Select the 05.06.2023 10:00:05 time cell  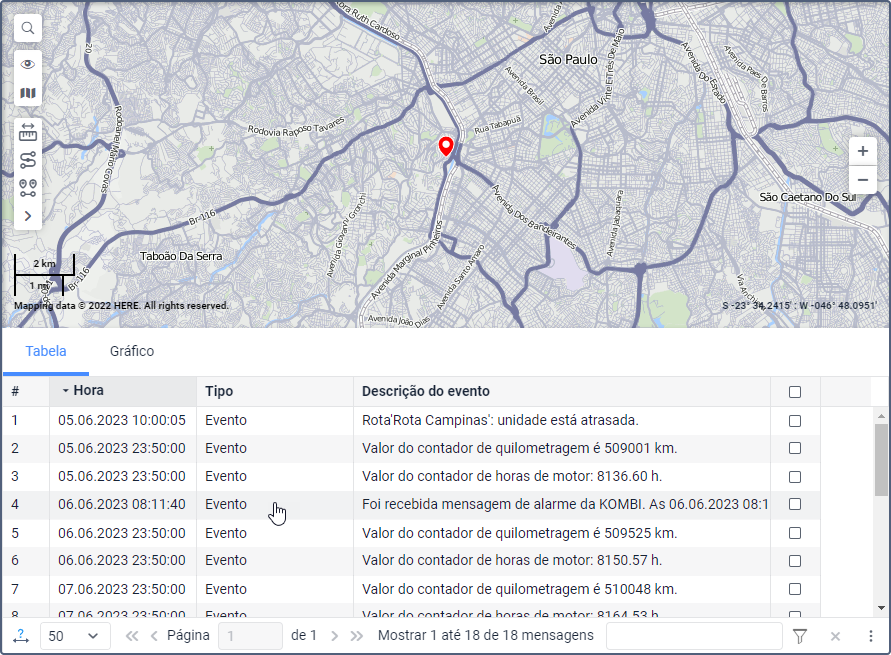[122, 420]
